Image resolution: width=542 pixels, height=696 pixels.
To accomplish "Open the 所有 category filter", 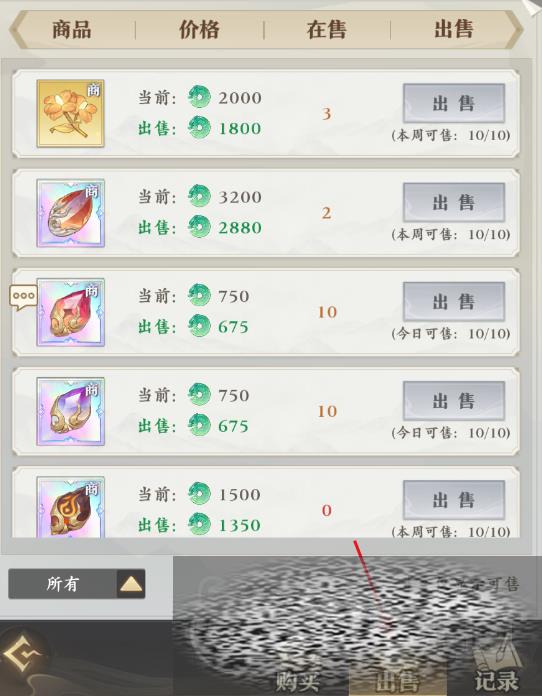I will [76, 584].
